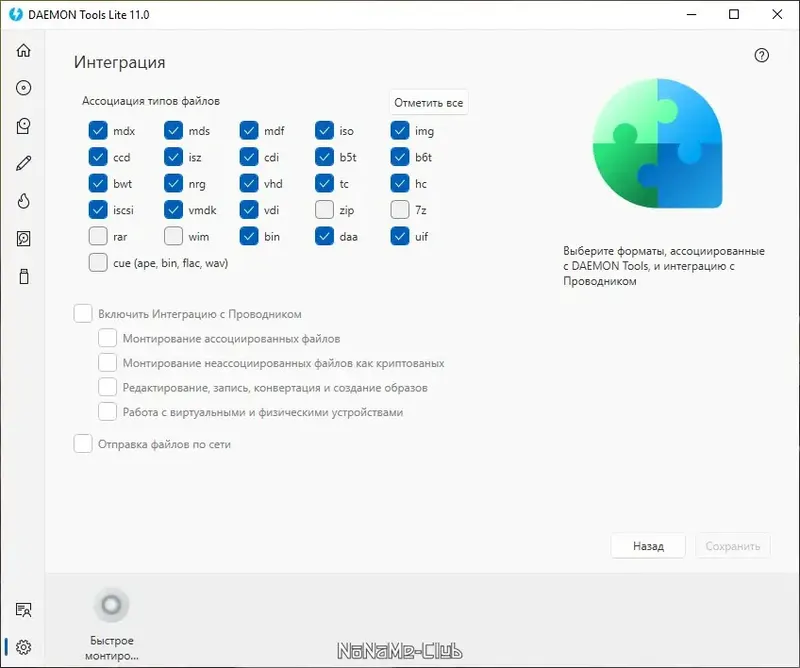
Task: Close the DAEMON Tools Lite window
Action: 777,14
